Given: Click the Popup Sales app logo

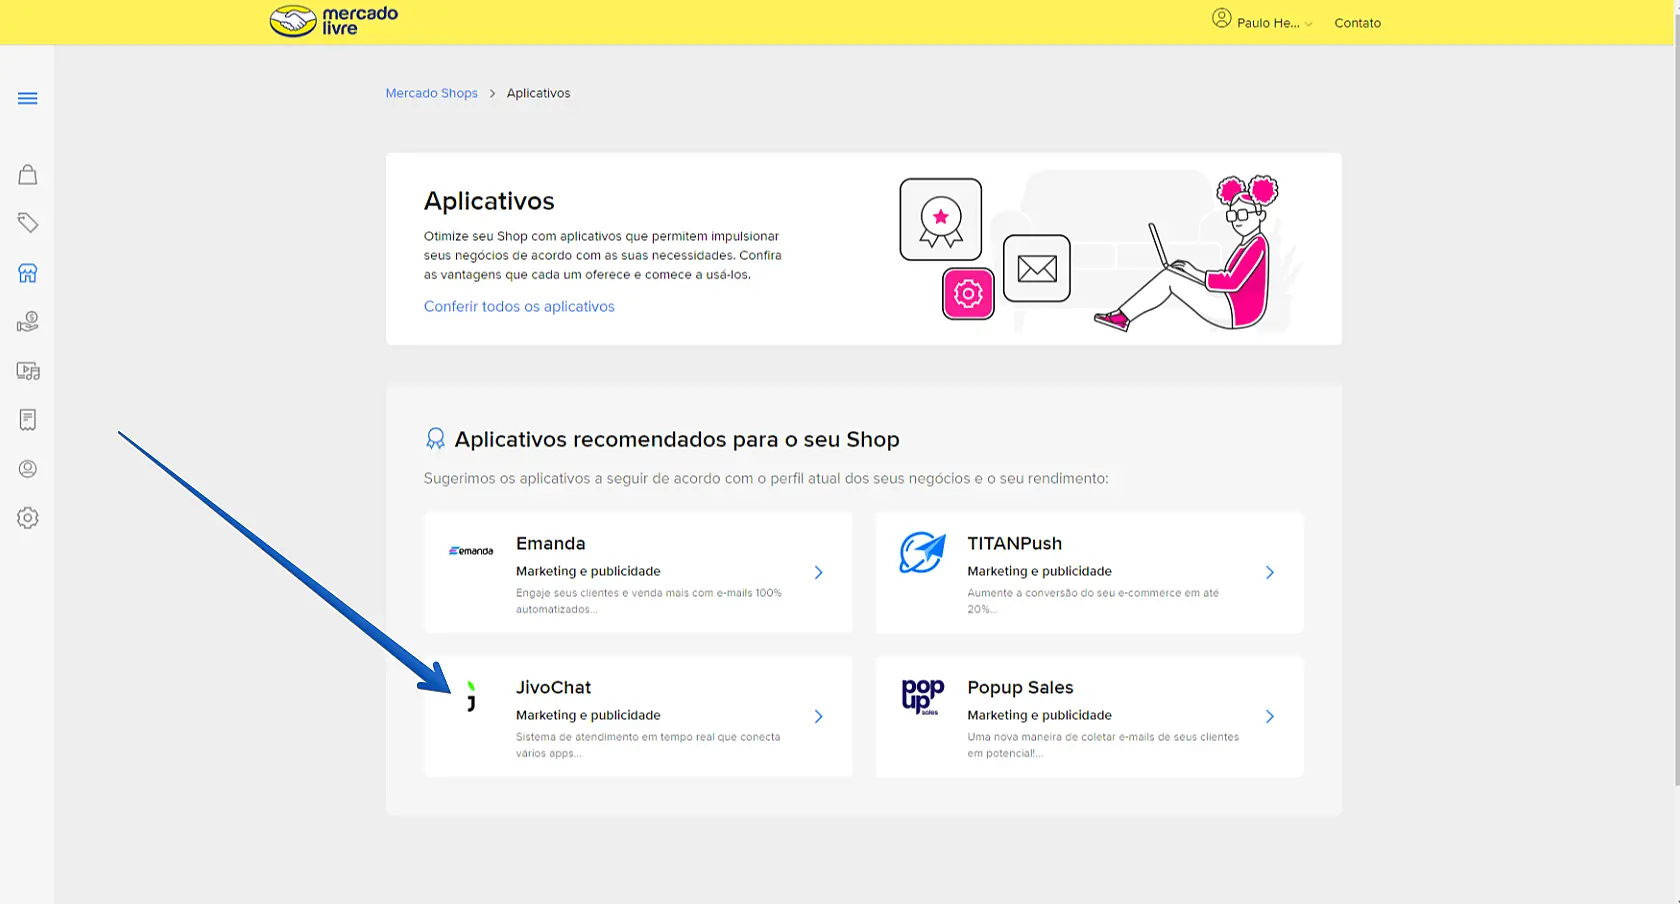Looking at the screenshot, I should pyautogui.click(x=921, y=696).
